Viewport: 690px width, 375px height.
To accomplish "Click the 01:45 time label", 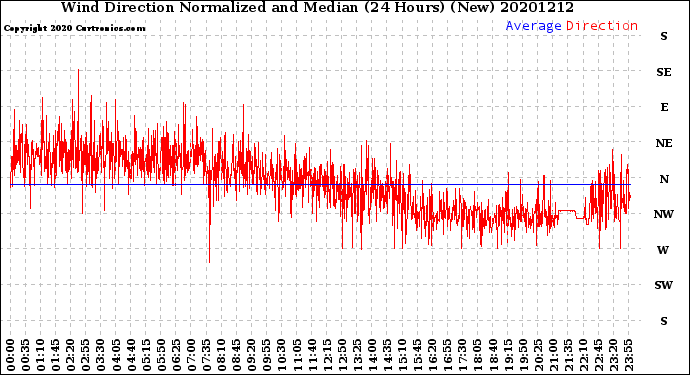I will [56, 355].
